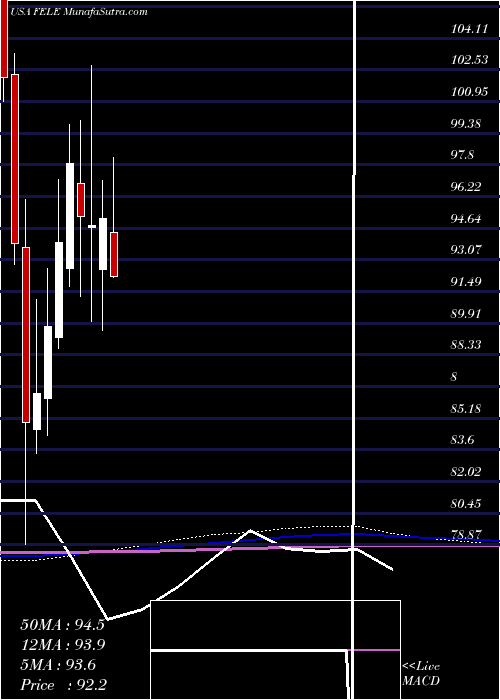Click the 93.07 price axis label
The height and width of the screenshot is (700, 500).
[466, 250]
